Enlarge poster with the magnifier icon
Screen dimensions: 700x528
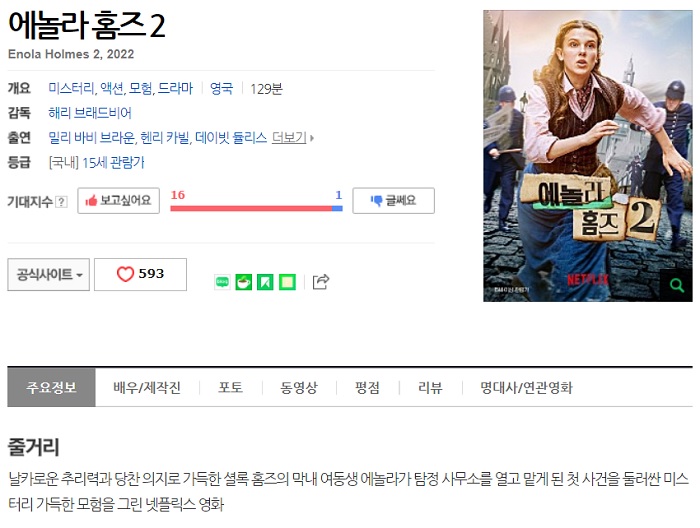pyautogui.click(x=677, y=285)
